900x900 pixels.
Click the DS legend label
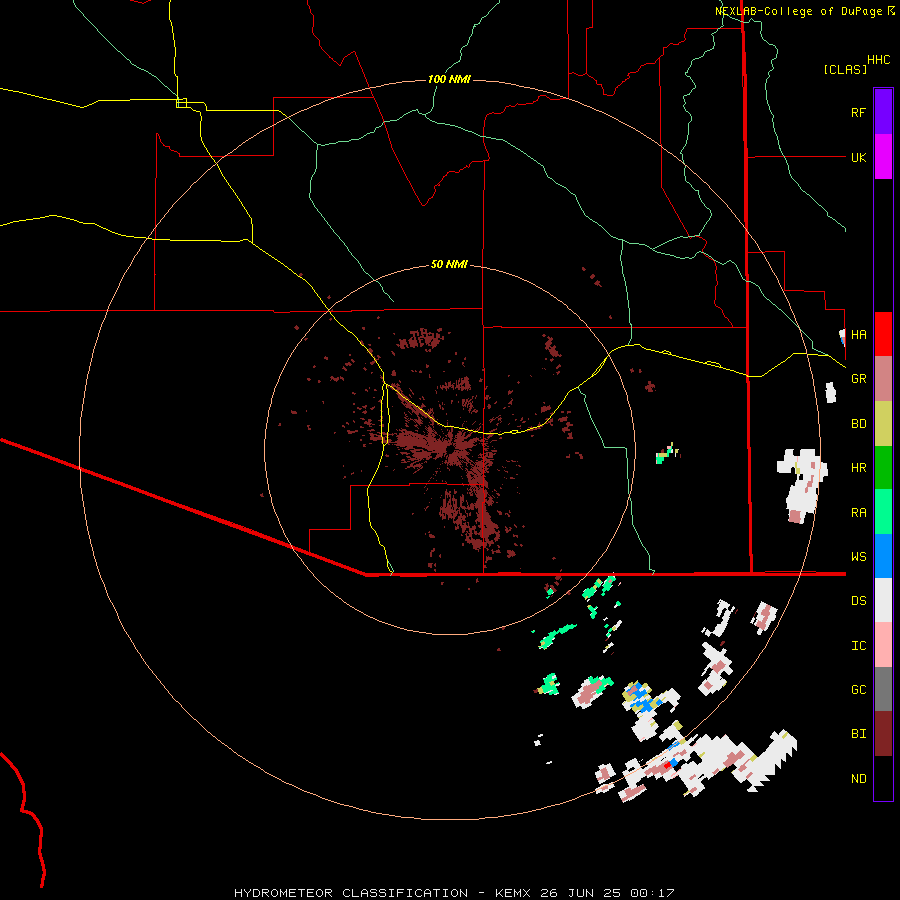[858, 601]
